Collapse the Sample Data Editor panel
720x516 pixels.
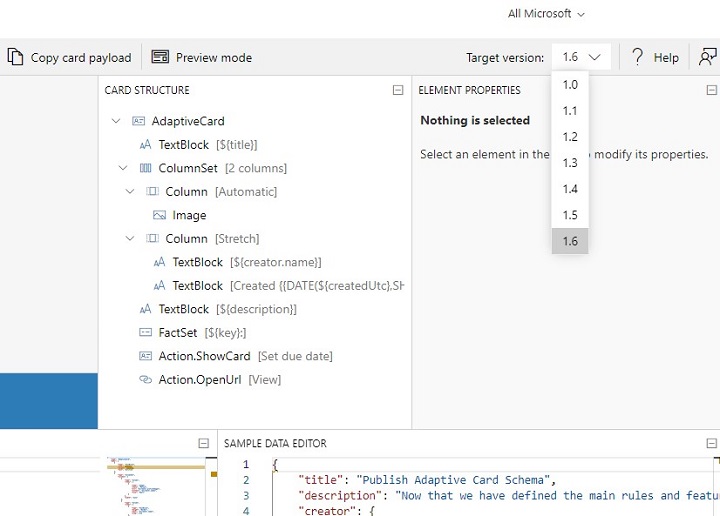pos(712,444)
